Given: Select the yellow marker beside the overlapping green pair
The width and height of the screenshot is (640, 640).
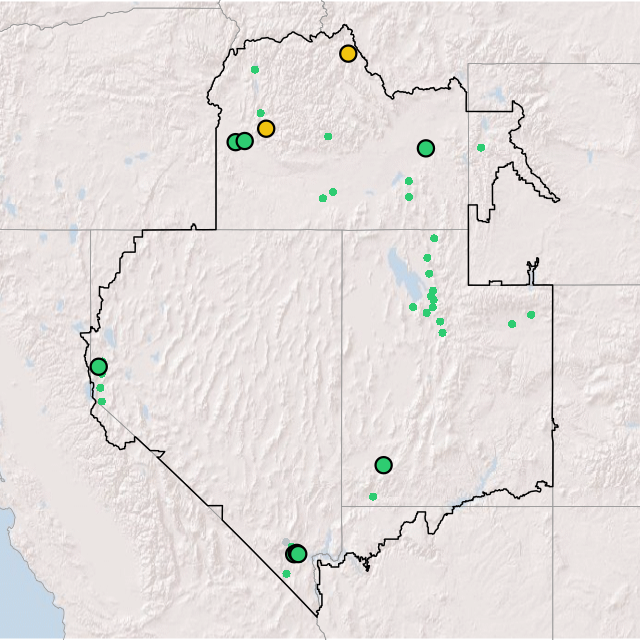Looking at the screenshot, I should [x=266, y=129].
